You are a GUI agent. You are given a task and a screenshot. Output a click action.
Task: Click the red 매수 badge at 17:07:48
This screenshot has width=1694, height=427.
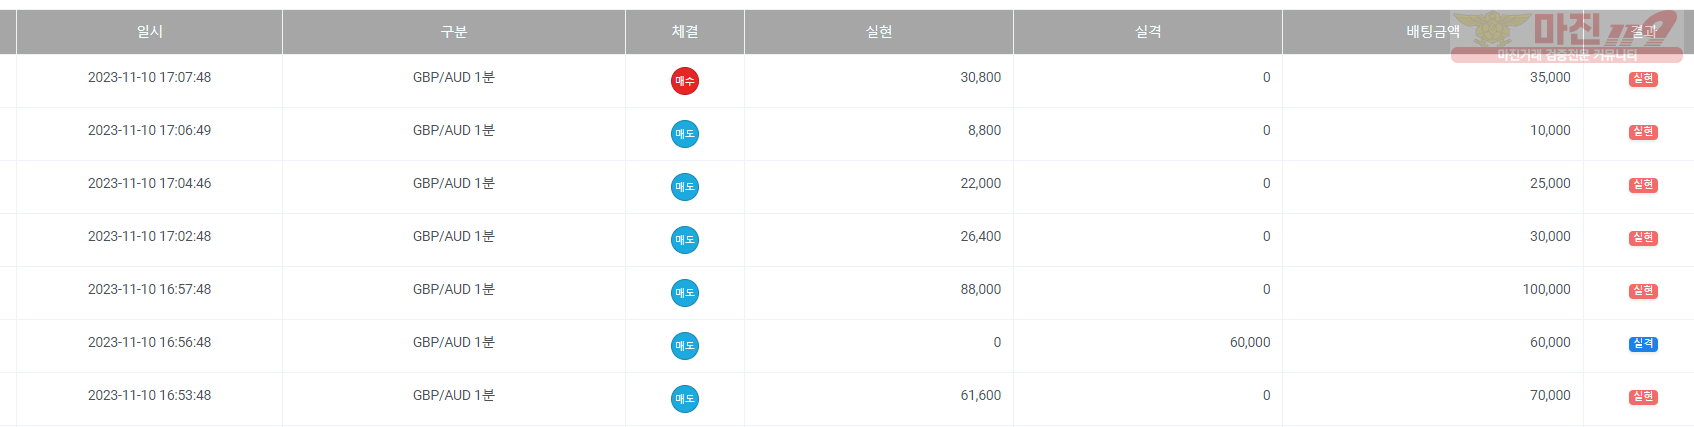click(x=685, y=81)
